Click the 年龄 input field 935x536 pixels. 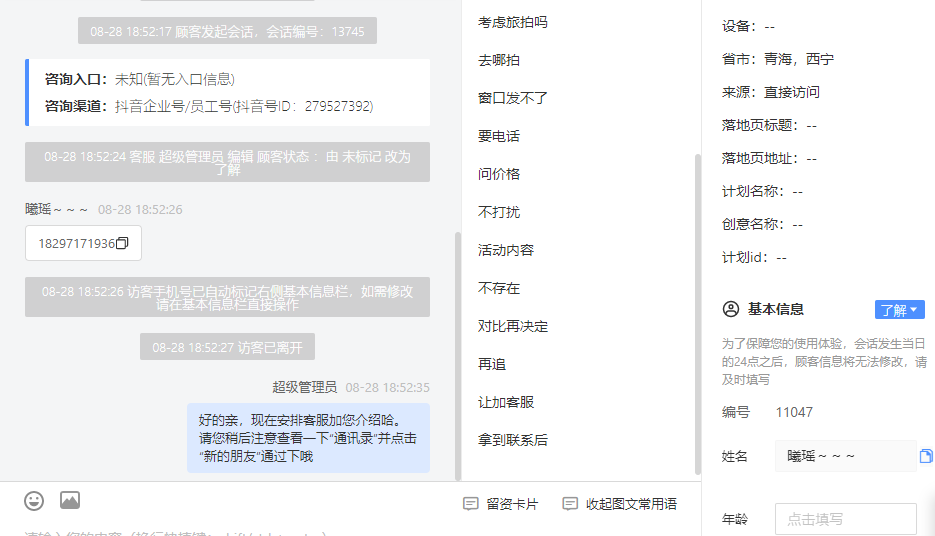click(x=846, y=519)
